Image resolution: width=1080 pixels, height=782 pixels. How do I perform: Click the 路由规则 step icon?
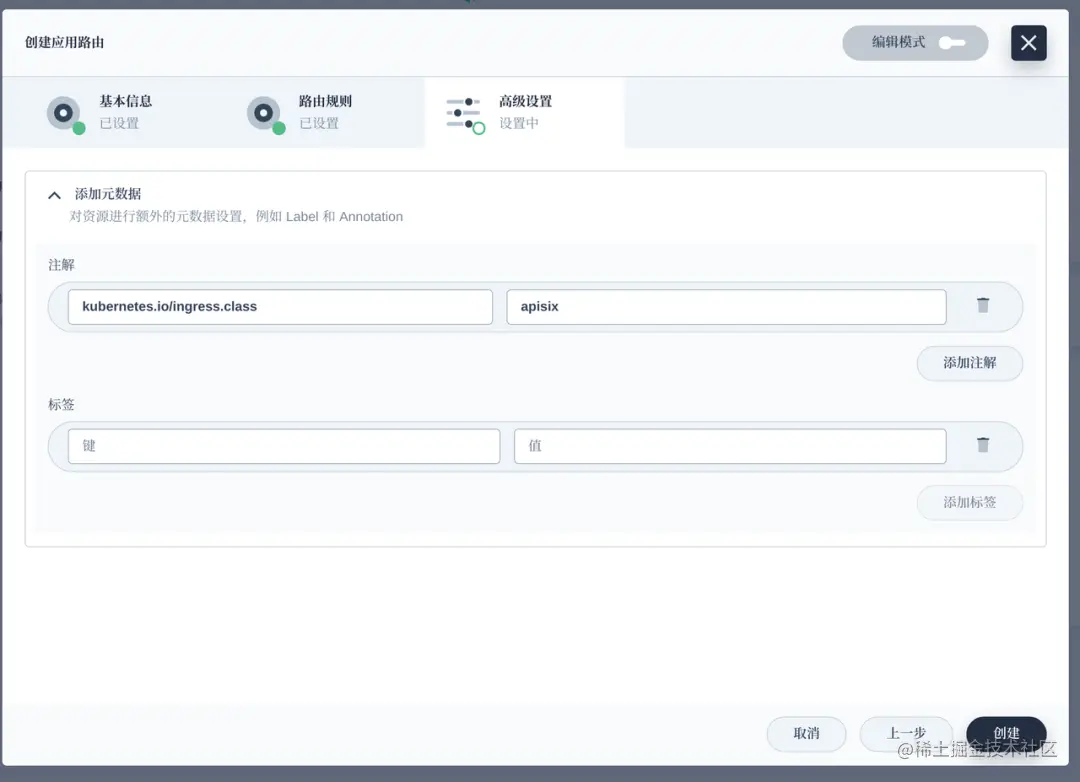click(265, 114)
